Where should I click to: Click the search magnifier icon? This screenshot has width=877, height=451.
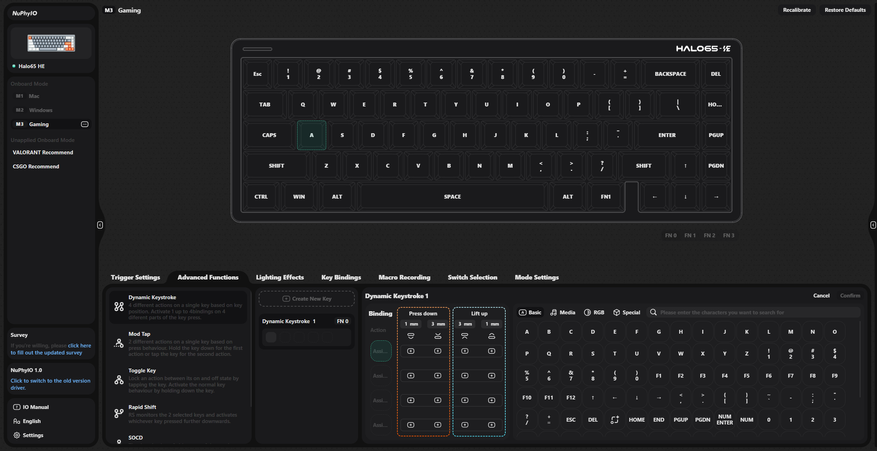[x=653, y=312]
